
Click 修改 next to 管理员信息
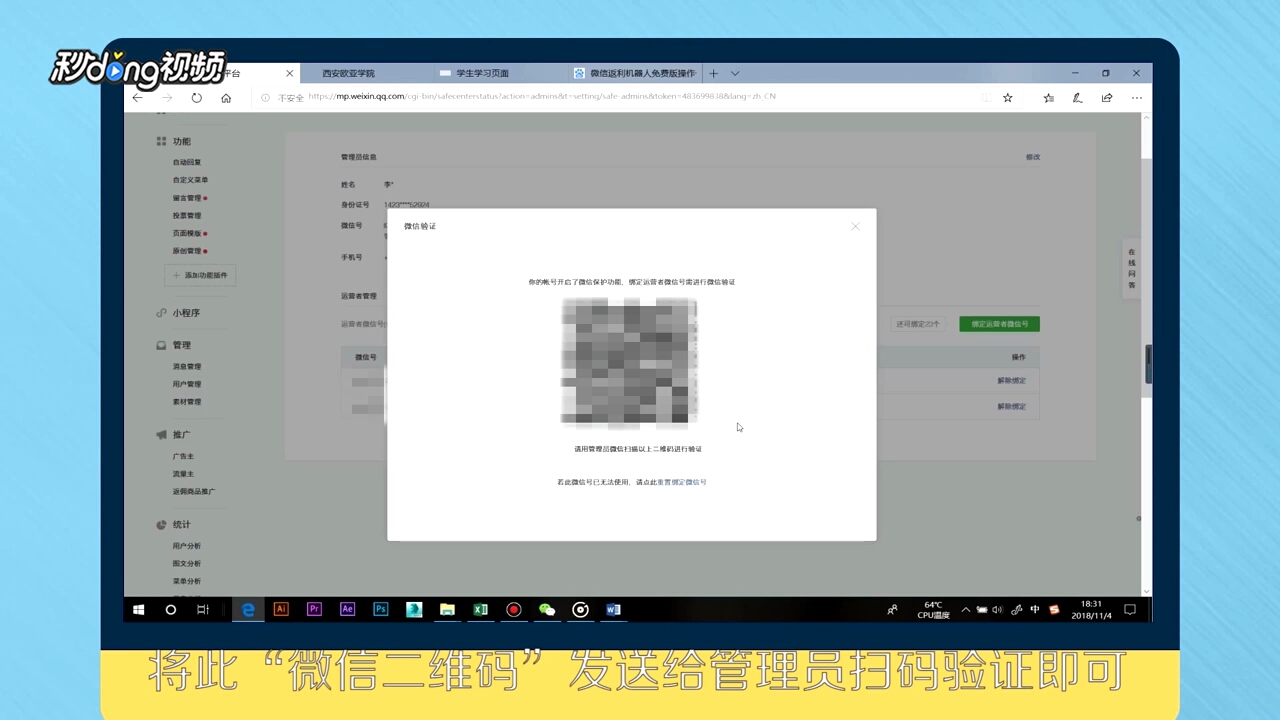(1033, 157)
